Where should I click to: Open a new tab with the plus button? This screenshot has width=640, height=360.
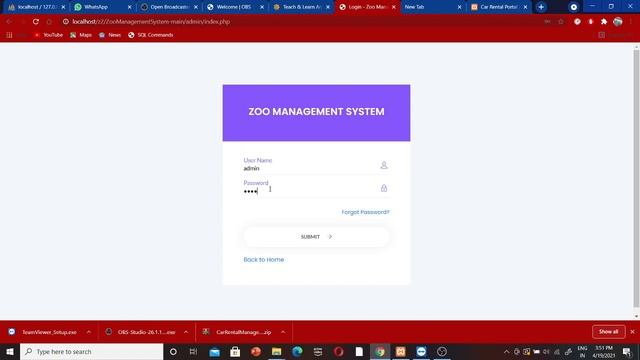point(541,7)
